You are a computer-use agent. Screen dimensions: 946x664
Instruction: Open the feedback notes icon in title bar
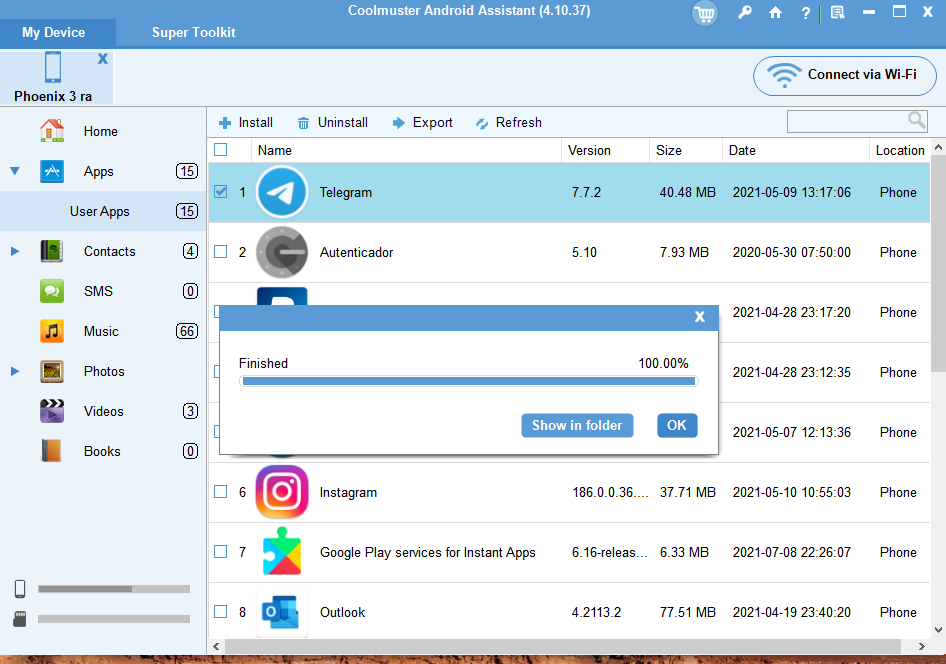coord(837,12)
